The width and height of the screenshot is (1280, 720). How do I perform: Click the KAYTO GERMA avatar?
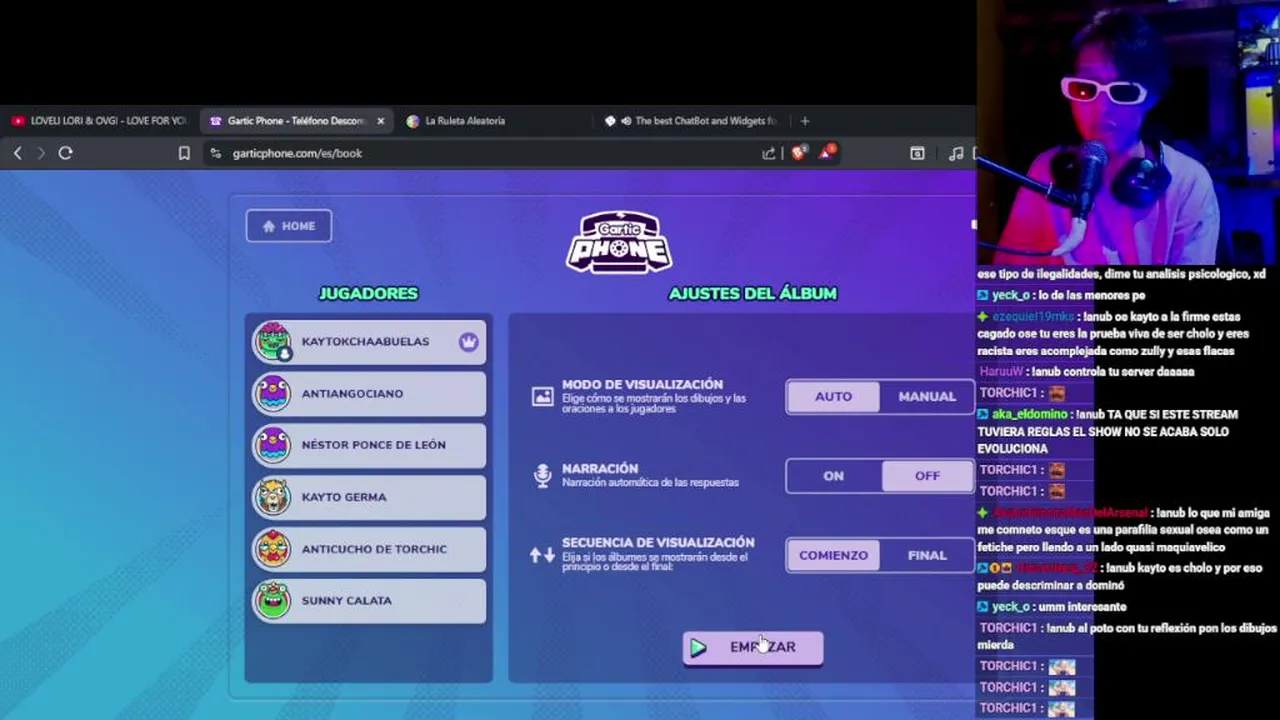pos(273,497)
